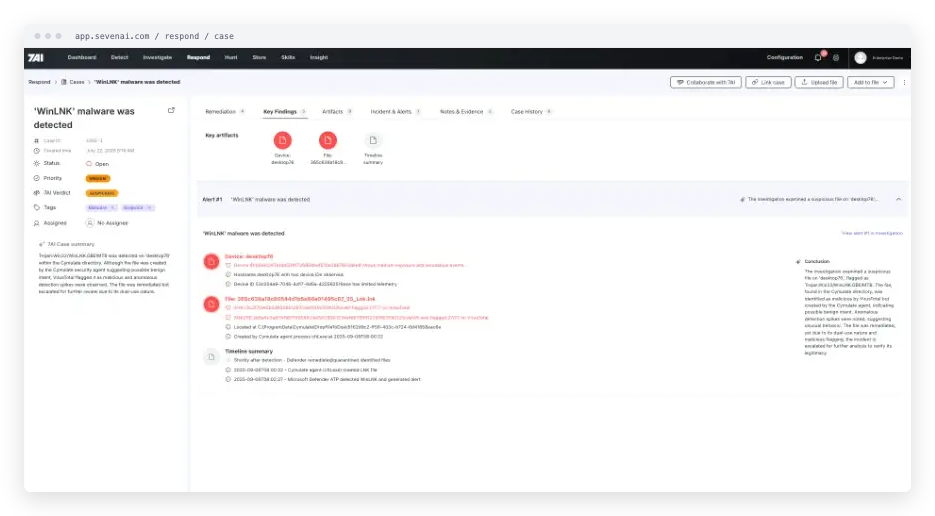Click the address bar app.sevenai.com / respond / case
Viewport: 935px width, 516px height.
click(x=154, y=36)
